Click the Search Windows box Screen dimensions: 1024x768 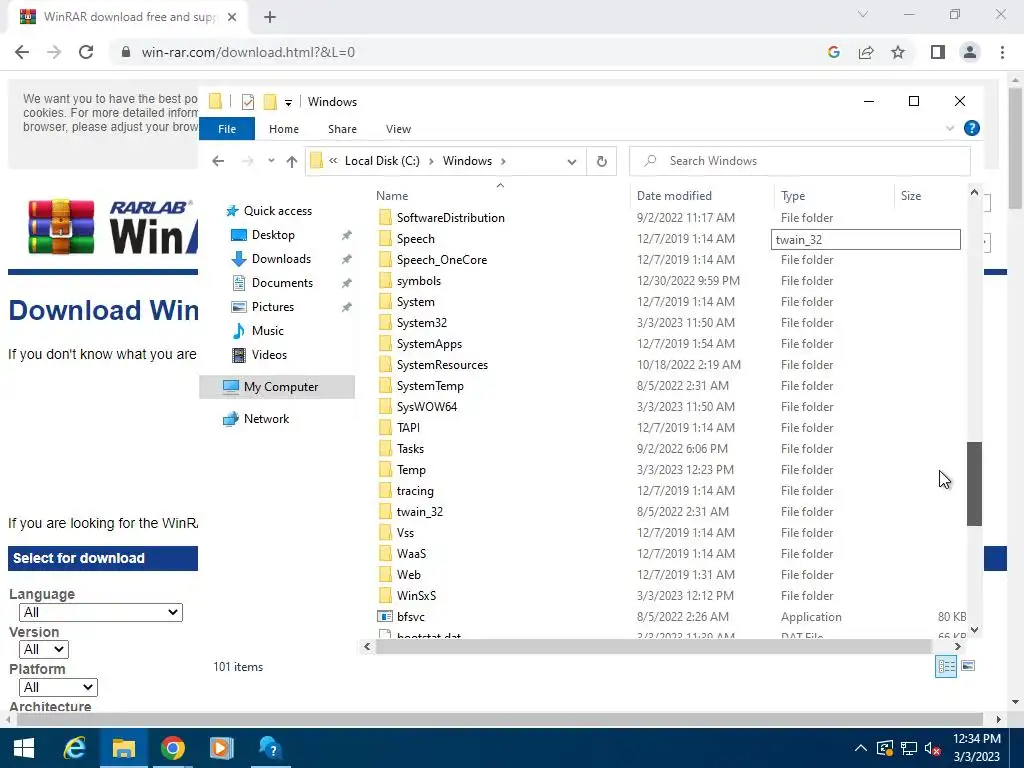800,161
